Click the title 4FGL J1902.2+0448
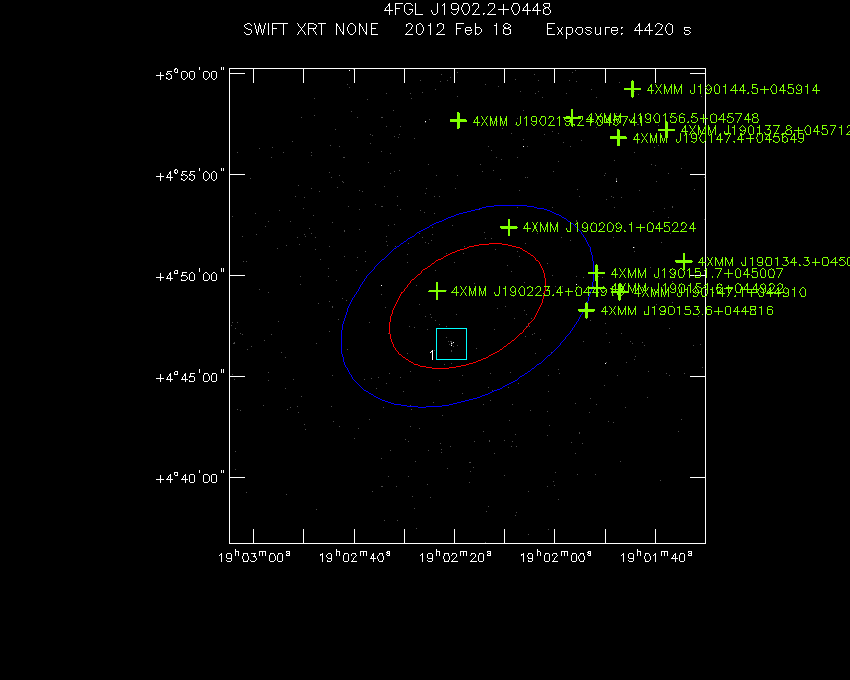Image resolution: width=850 pixels, height=680 pixels. pyautogui.click(x=467, y=9)
